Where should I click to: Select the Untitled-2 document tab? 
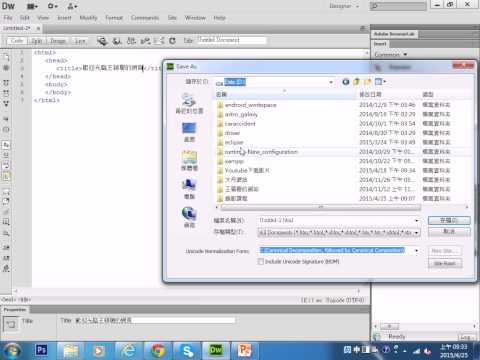pyautogui.click(x=17, y=28)
